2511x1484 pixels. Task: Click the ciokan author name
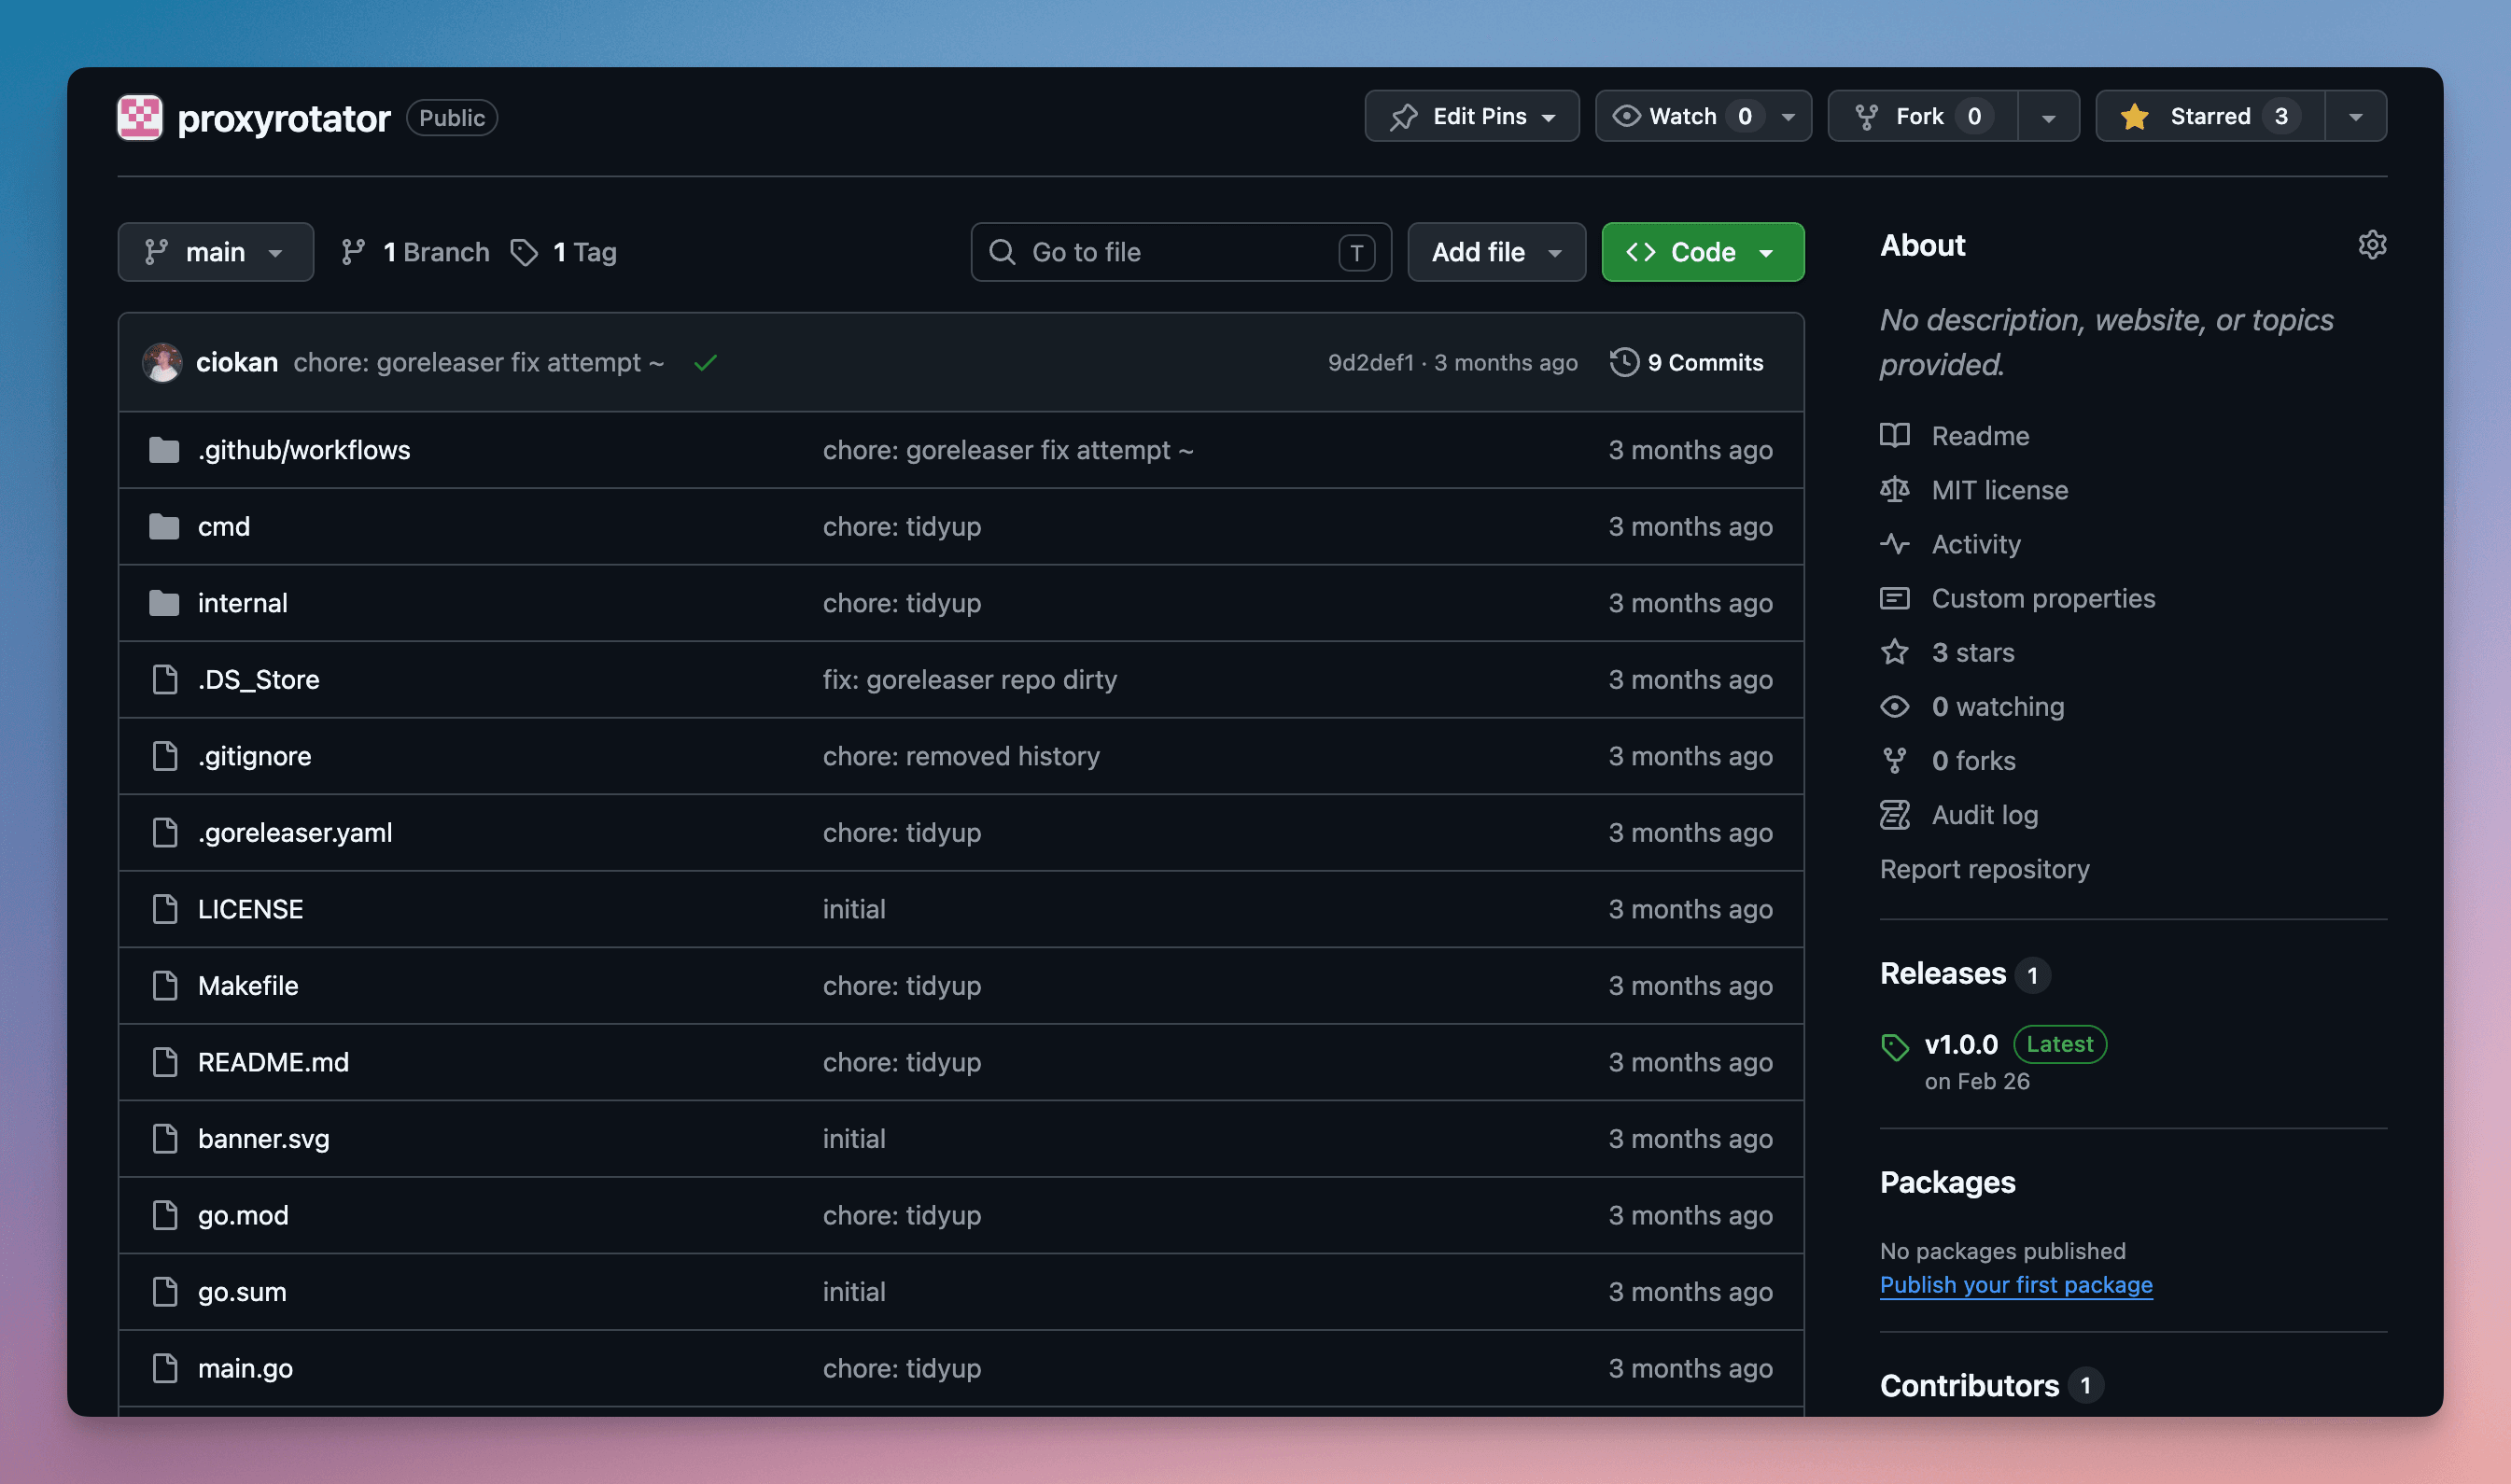[237, 362]
